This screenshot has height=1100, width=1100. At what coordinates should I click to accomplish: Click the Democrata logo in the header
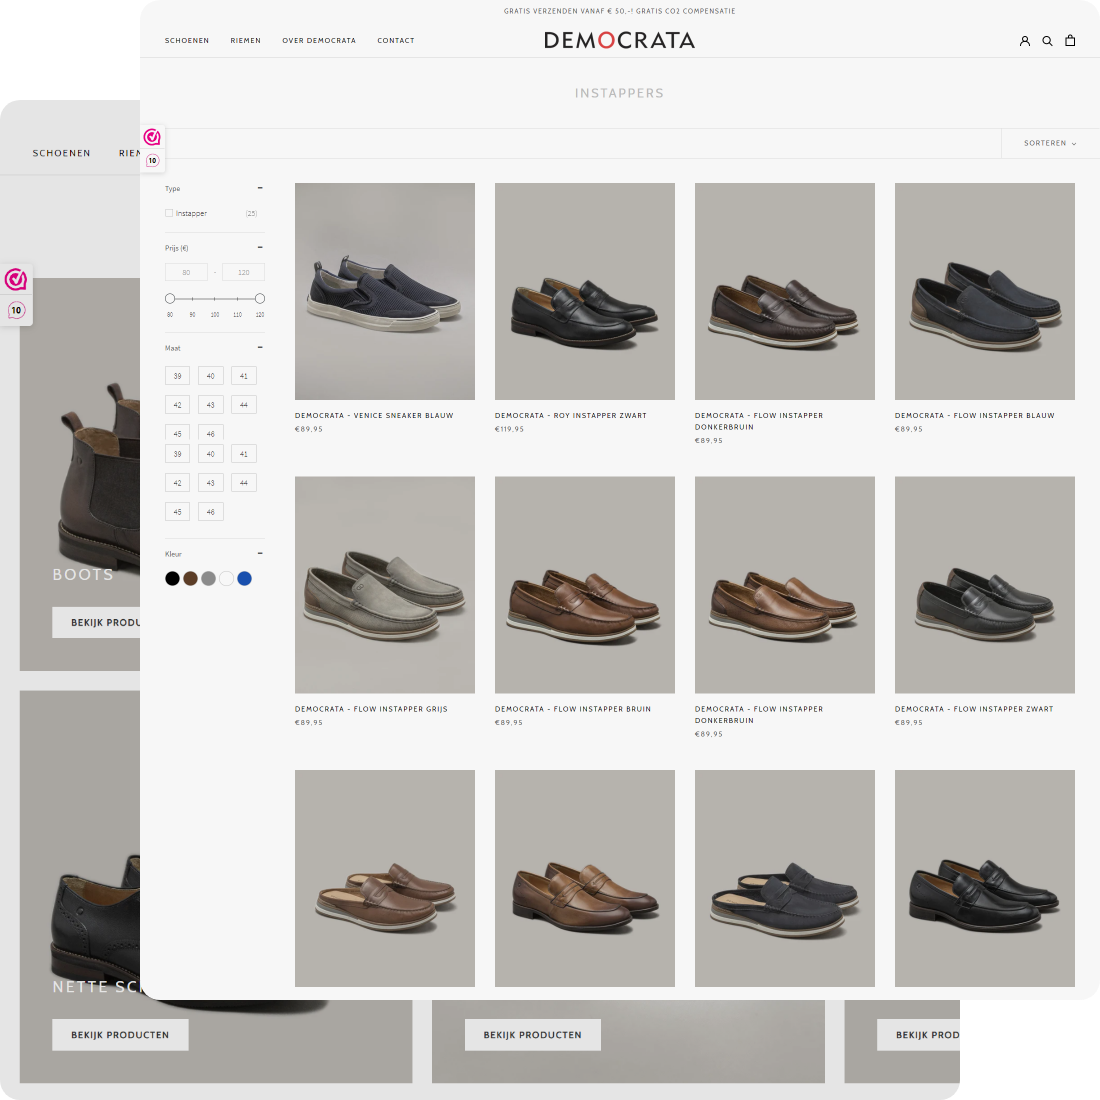pyautogui.click(x=619, y=40)
